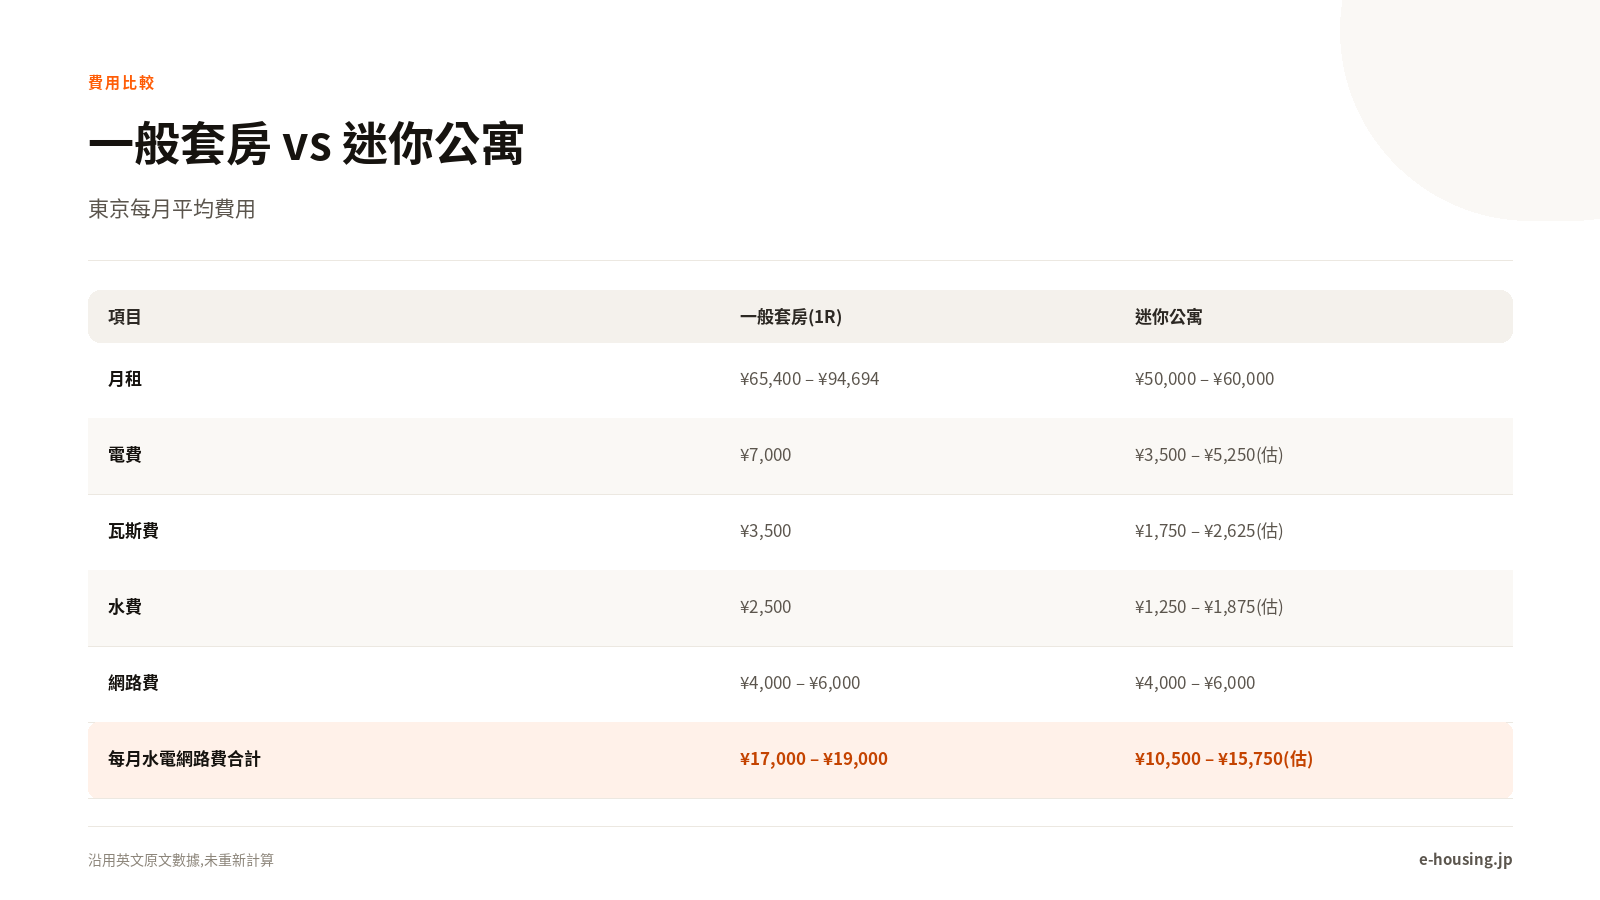Viewport: 1600px width, 900px height.
Task: Click the 項目 column header
Action: (x=125, y=317)
